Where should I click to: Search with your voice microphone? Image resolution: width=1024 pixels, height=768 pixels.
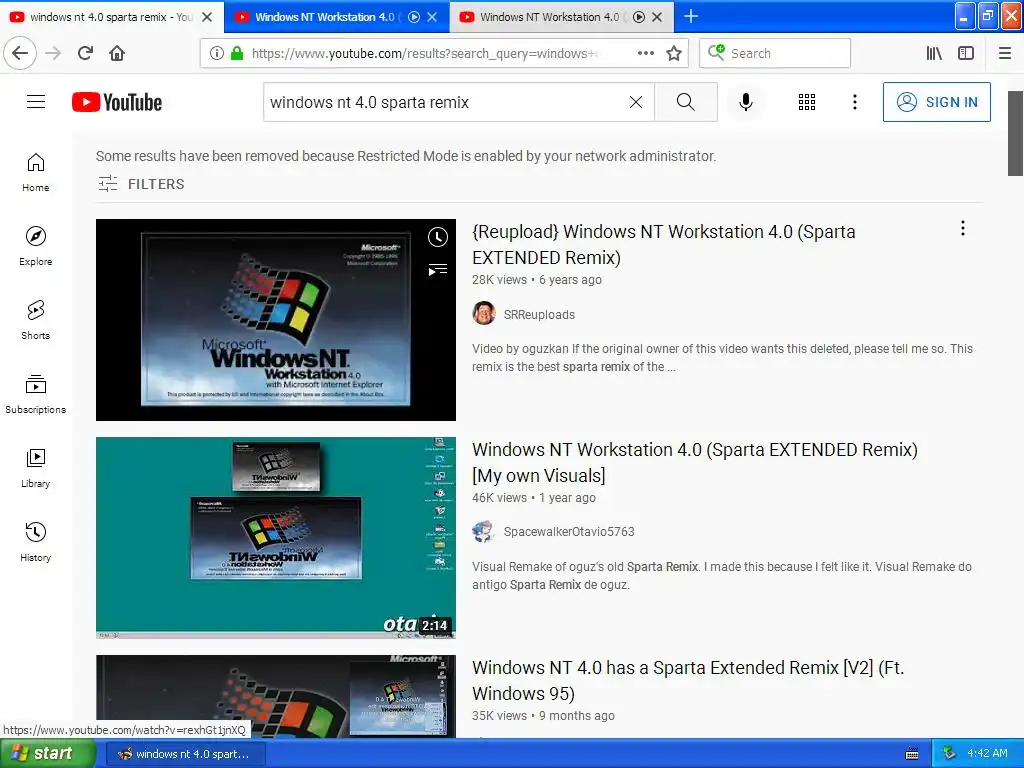coord(745,102)
